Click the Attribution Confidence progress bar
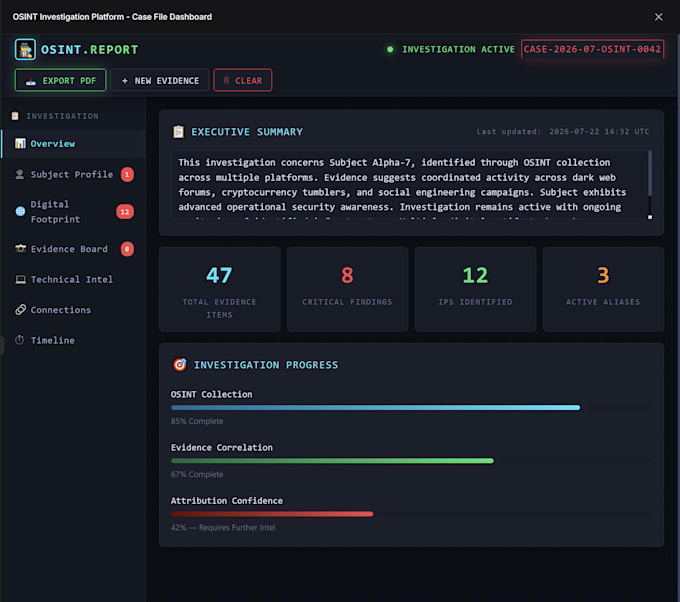 pos(411,514)
